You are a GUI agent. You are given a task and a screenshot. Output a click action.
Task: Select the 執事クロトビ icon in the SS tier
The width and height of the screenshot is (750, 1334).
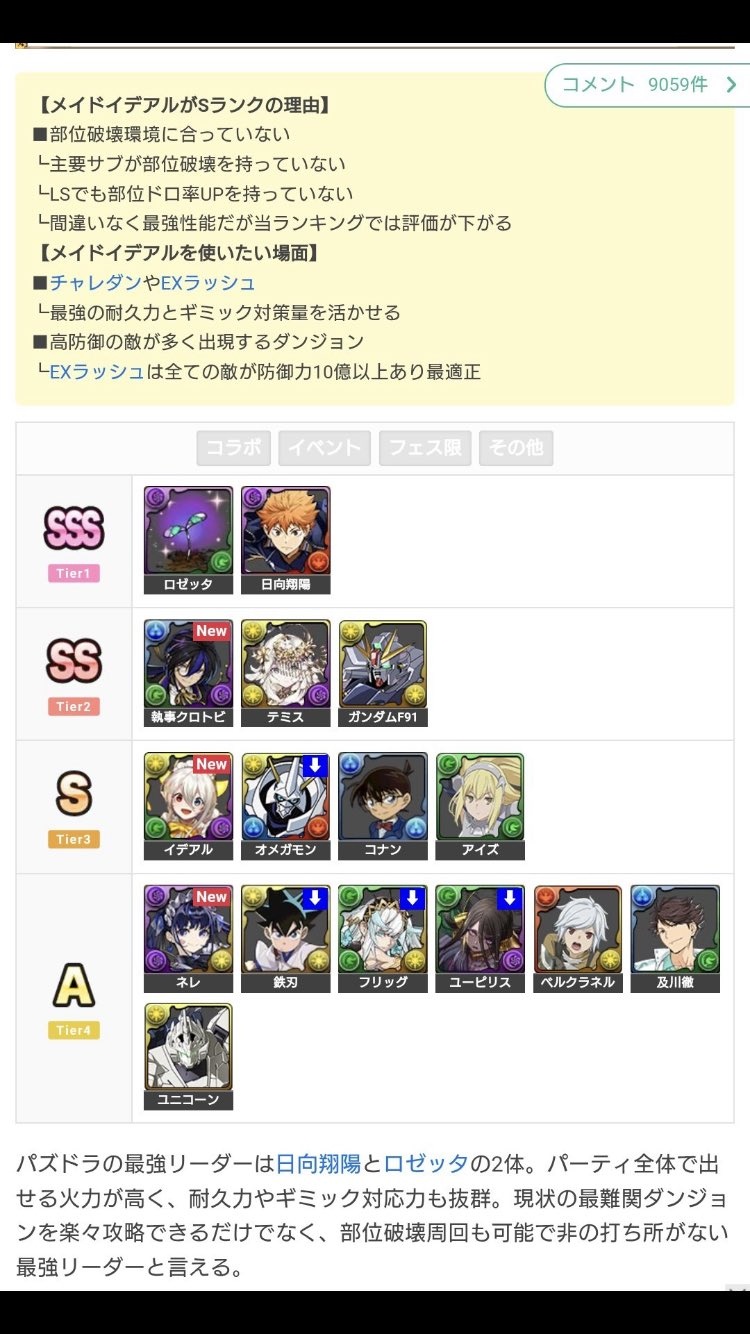[x=188, y=673]
